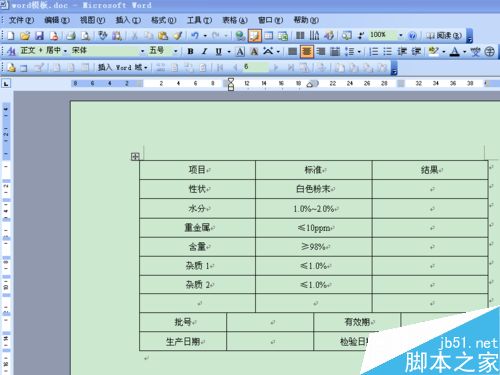Open font color dropdown arrow
This screenshot has height=375, width=500.
(464, 52)
